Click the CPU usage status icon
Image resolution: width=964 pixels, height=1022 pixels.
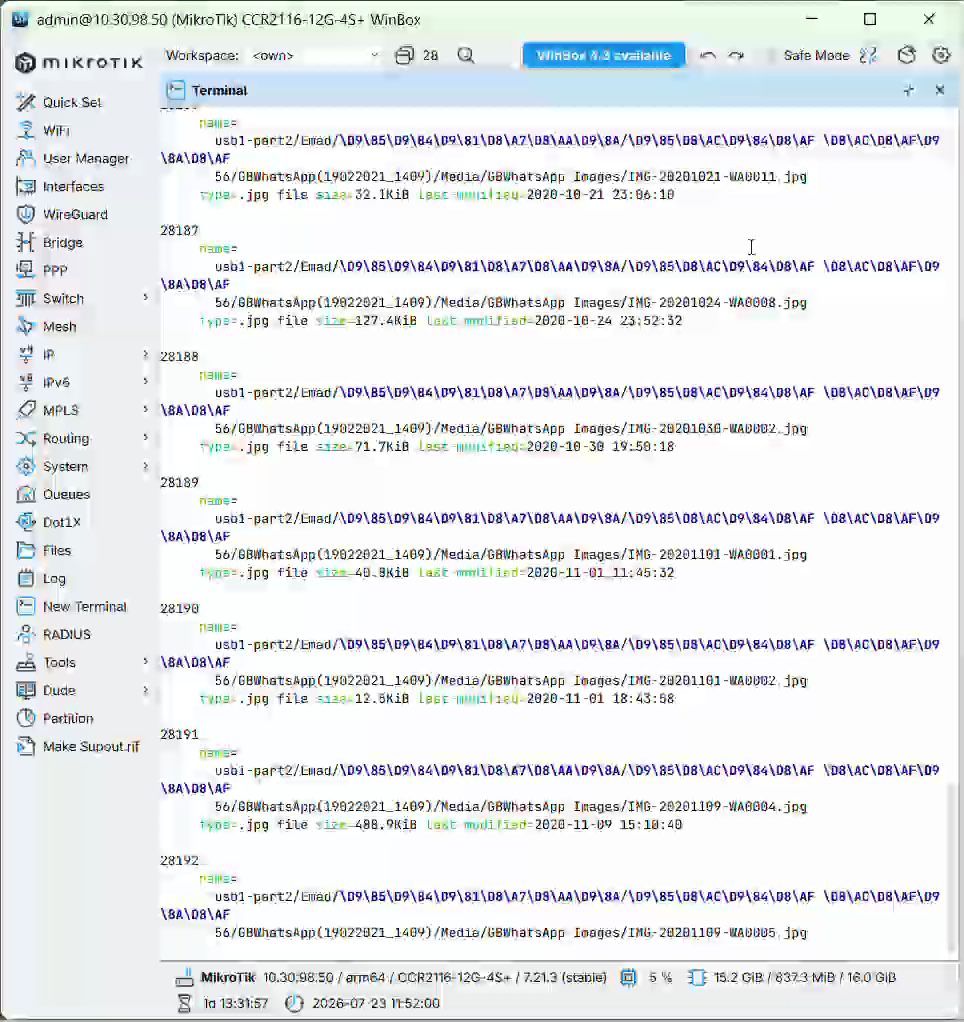628,977
